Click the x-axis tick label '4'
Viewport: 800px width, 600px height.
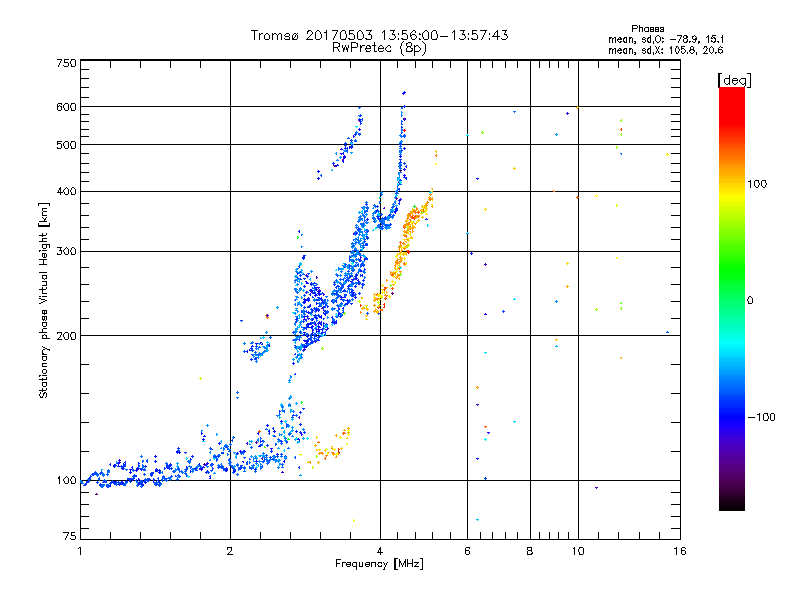click(380, 551)
